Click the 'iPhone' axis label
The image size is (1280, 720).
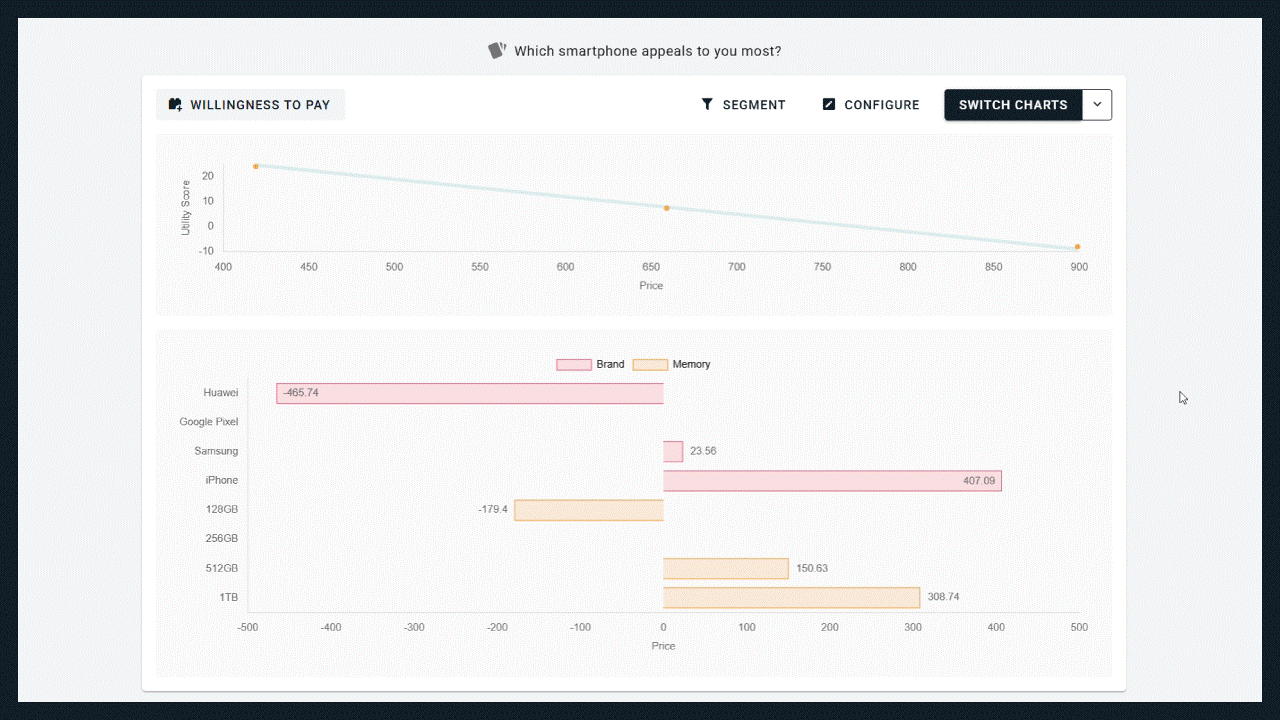pos(222,481)
